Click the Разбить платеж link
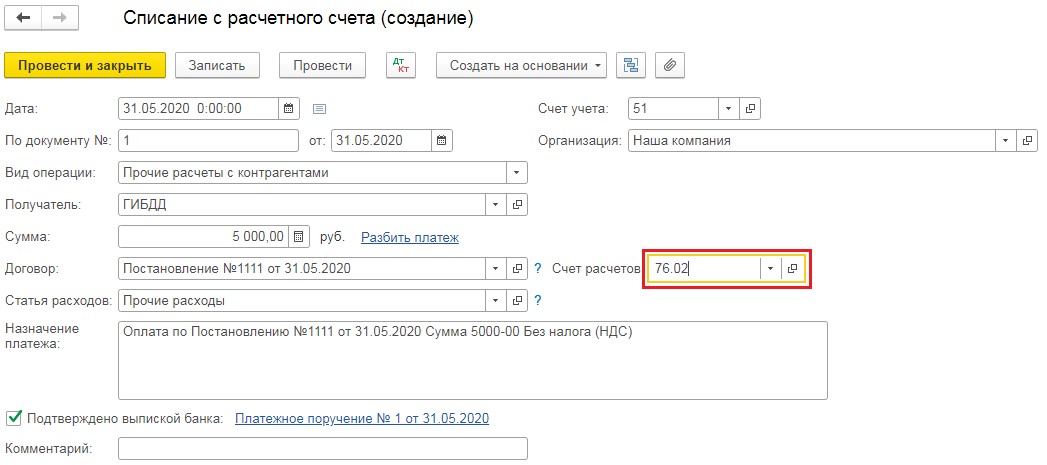The height and width of the screenshot is (465, 1047). click(x=409, y=237)
